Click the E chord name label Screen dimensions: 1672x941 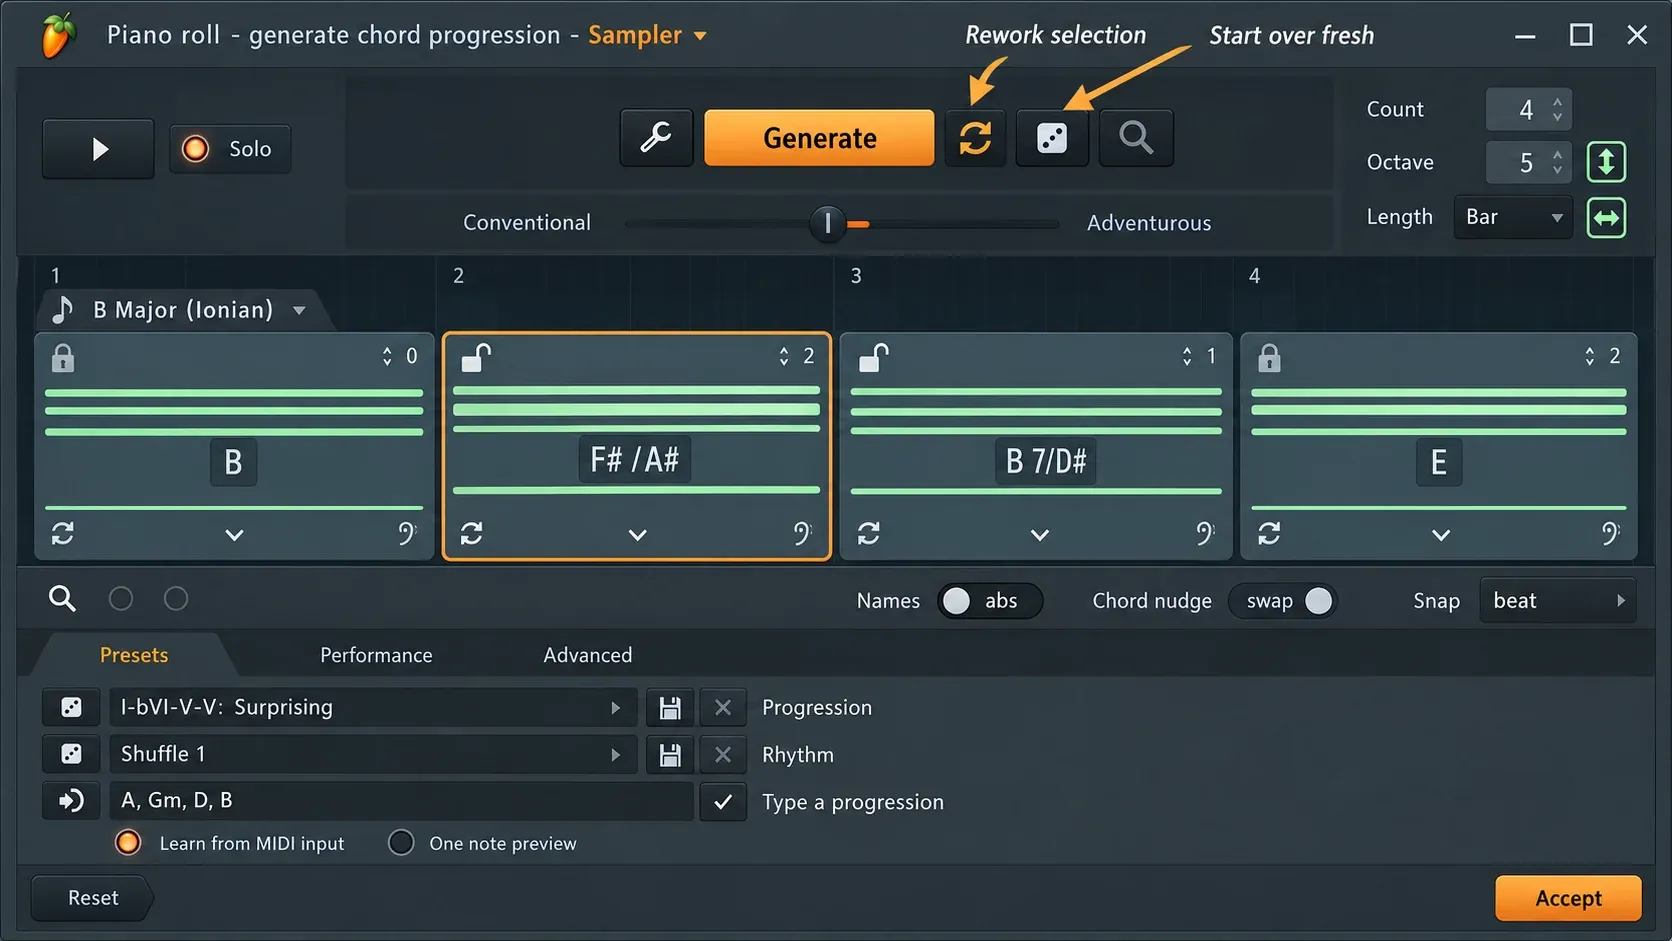coord(1439,462)
